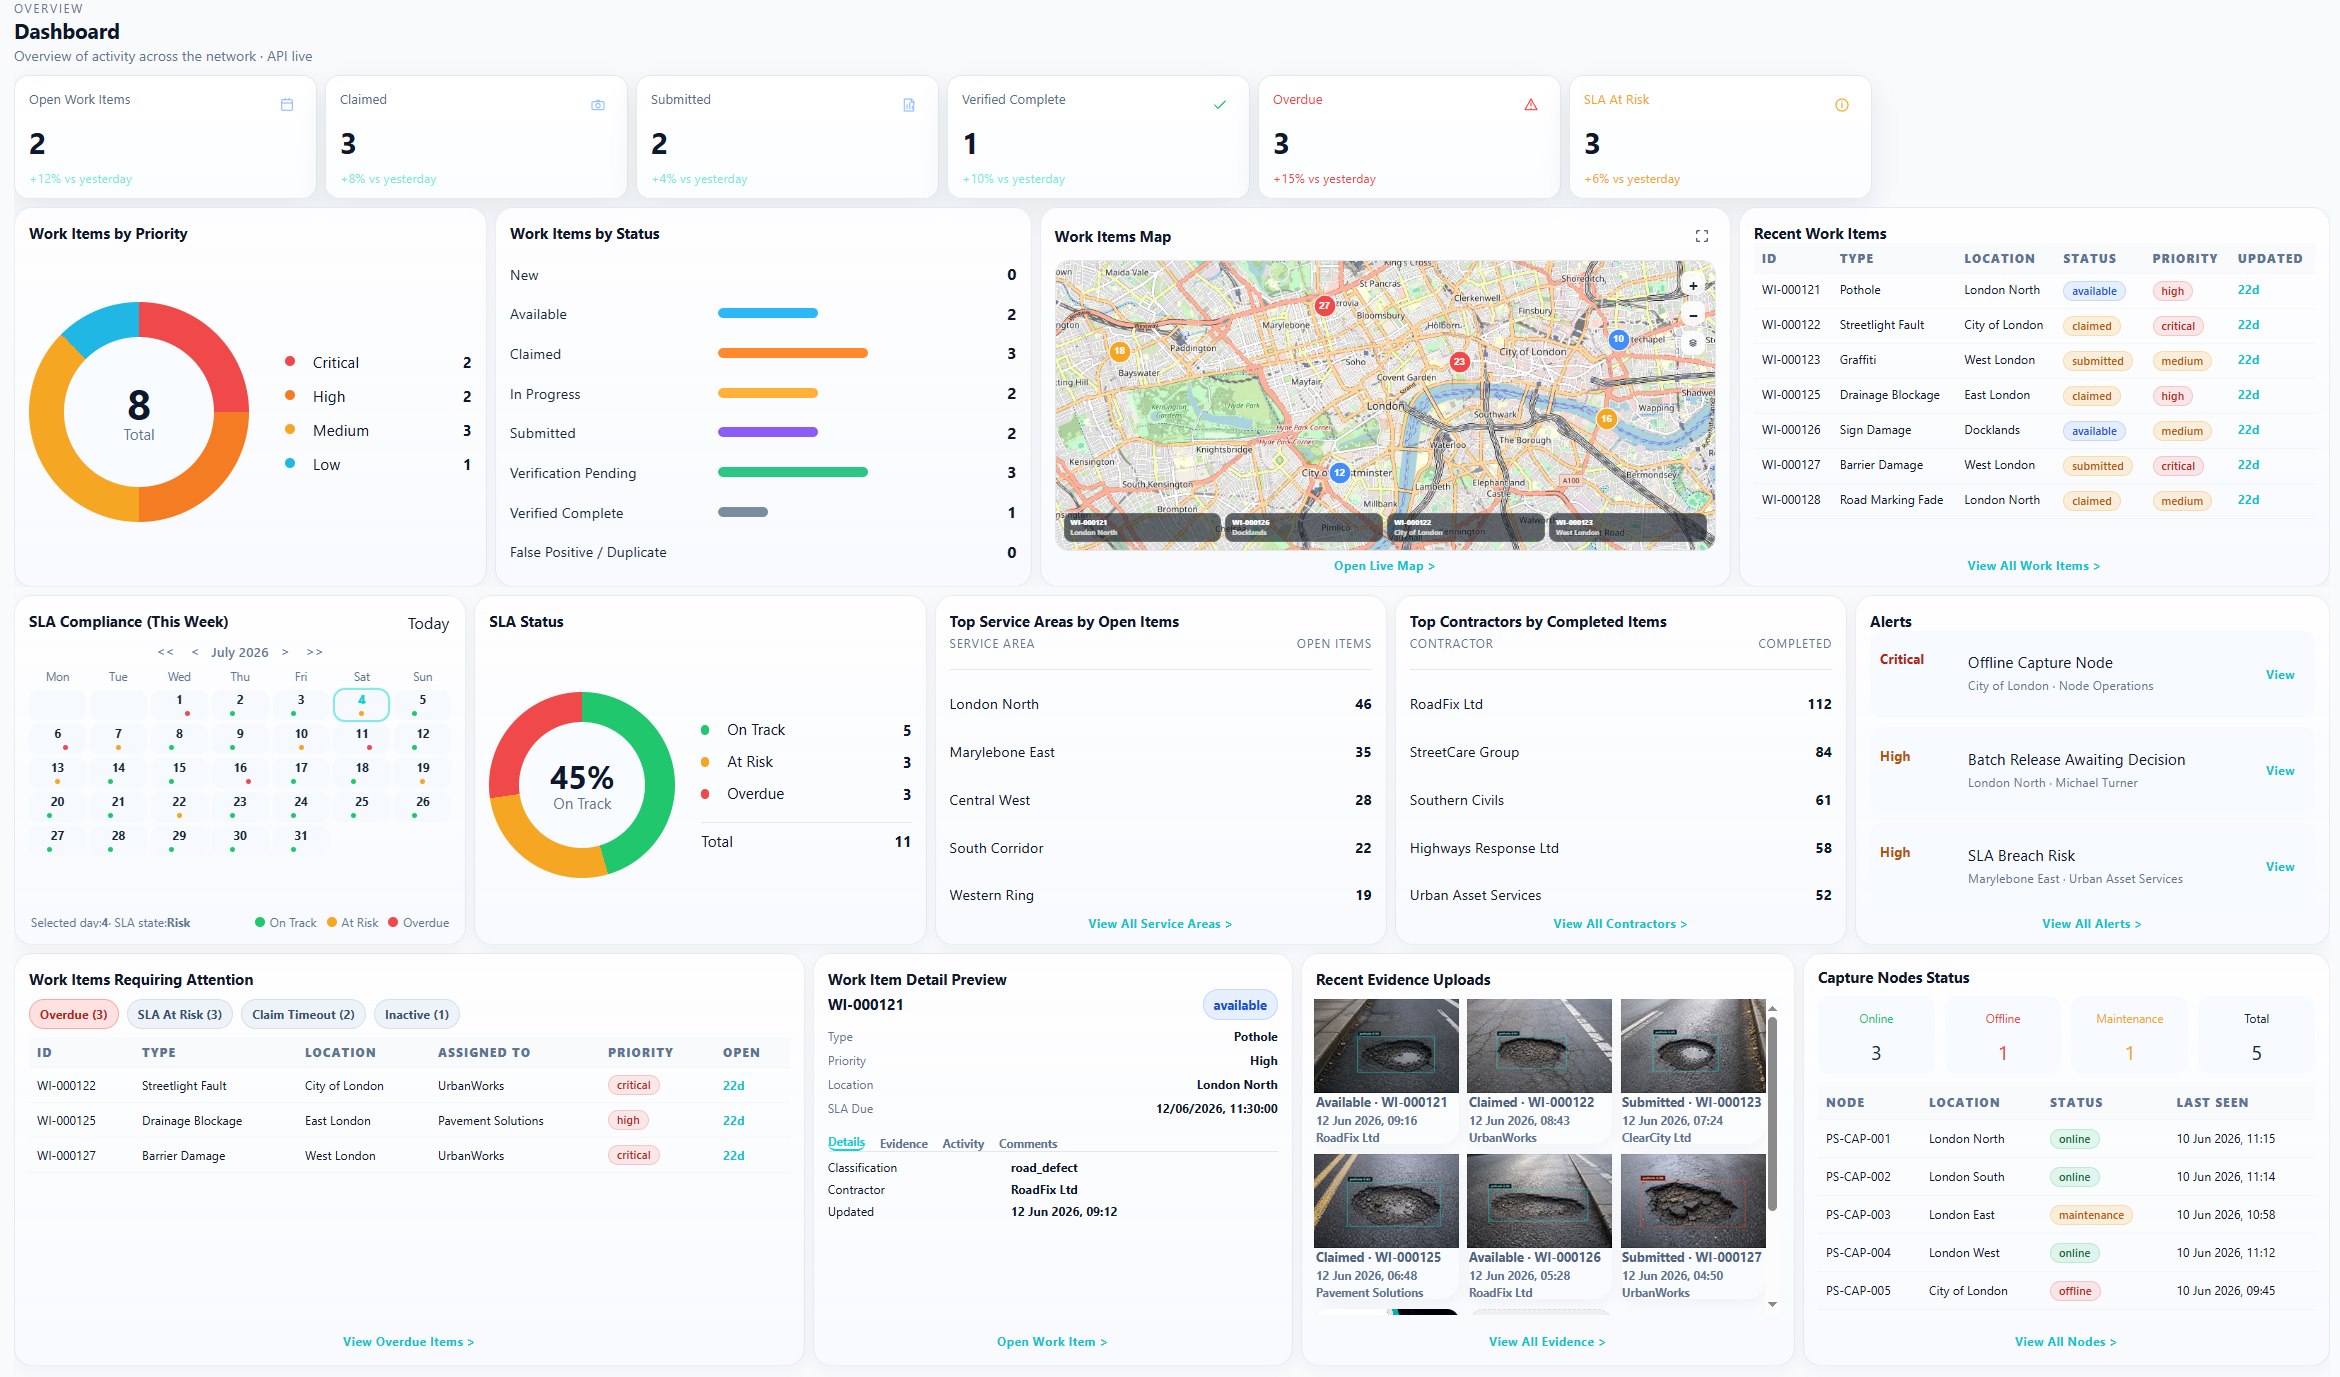Select PS-CAP-005 node row
Screen dimensions: 2340x1377
pyautogui.click(x=2066, y=1291)
